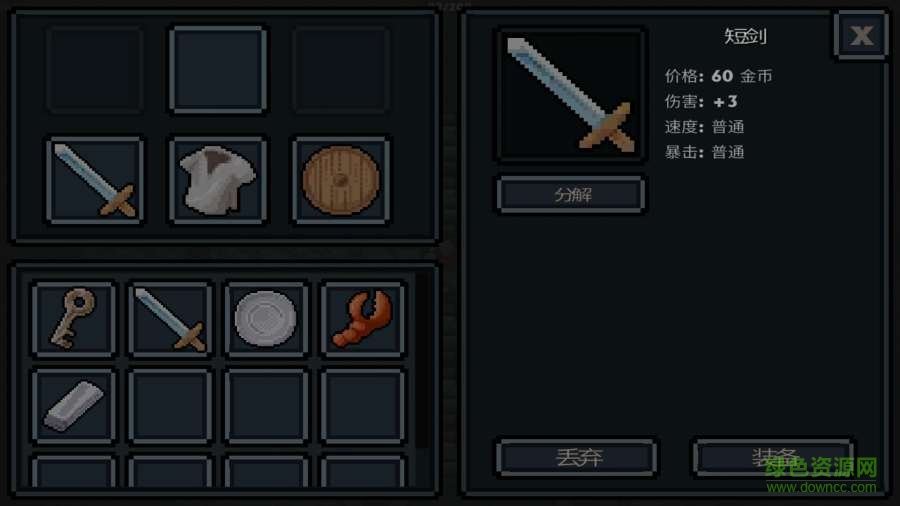
Task: Select the equipped short sword slot
Action: point(95,180)
